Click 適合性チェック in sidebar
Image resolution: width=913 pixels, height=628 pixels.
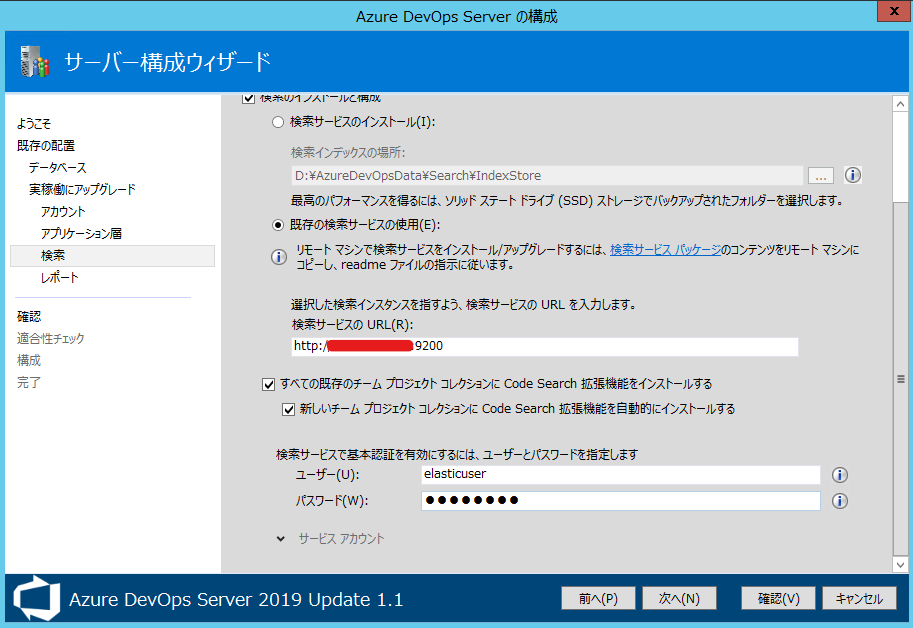pos(51,339)
